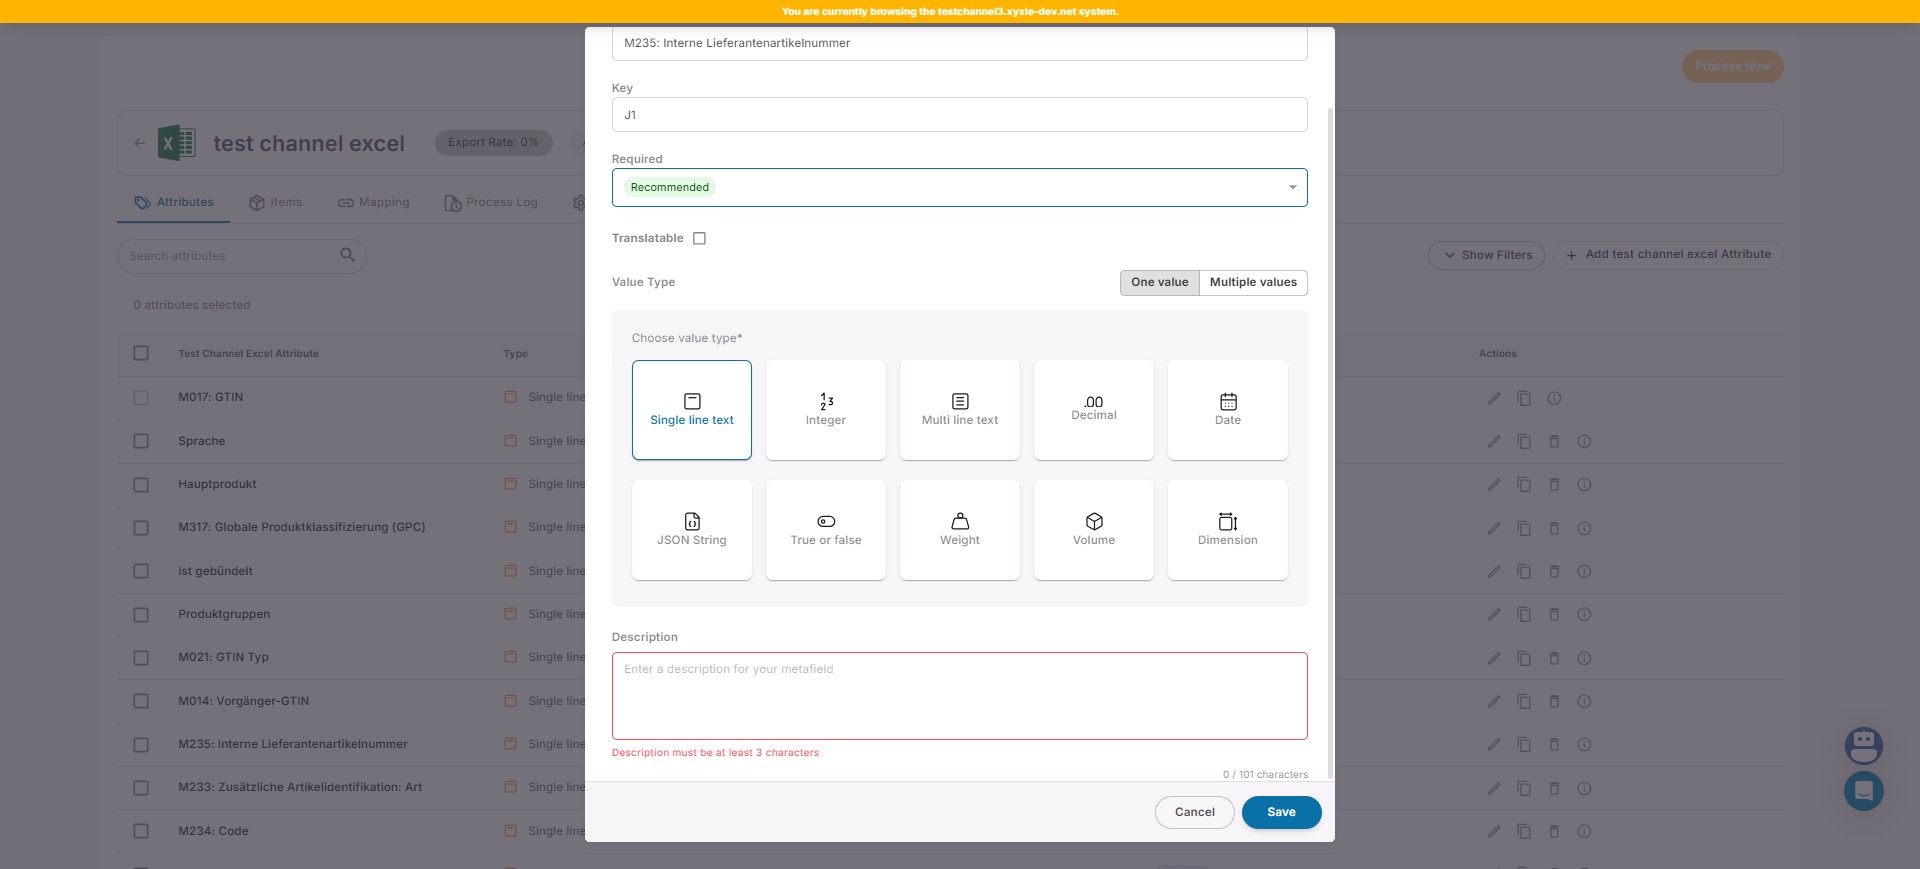Switch to the Mapping tab

pos(373,202)
